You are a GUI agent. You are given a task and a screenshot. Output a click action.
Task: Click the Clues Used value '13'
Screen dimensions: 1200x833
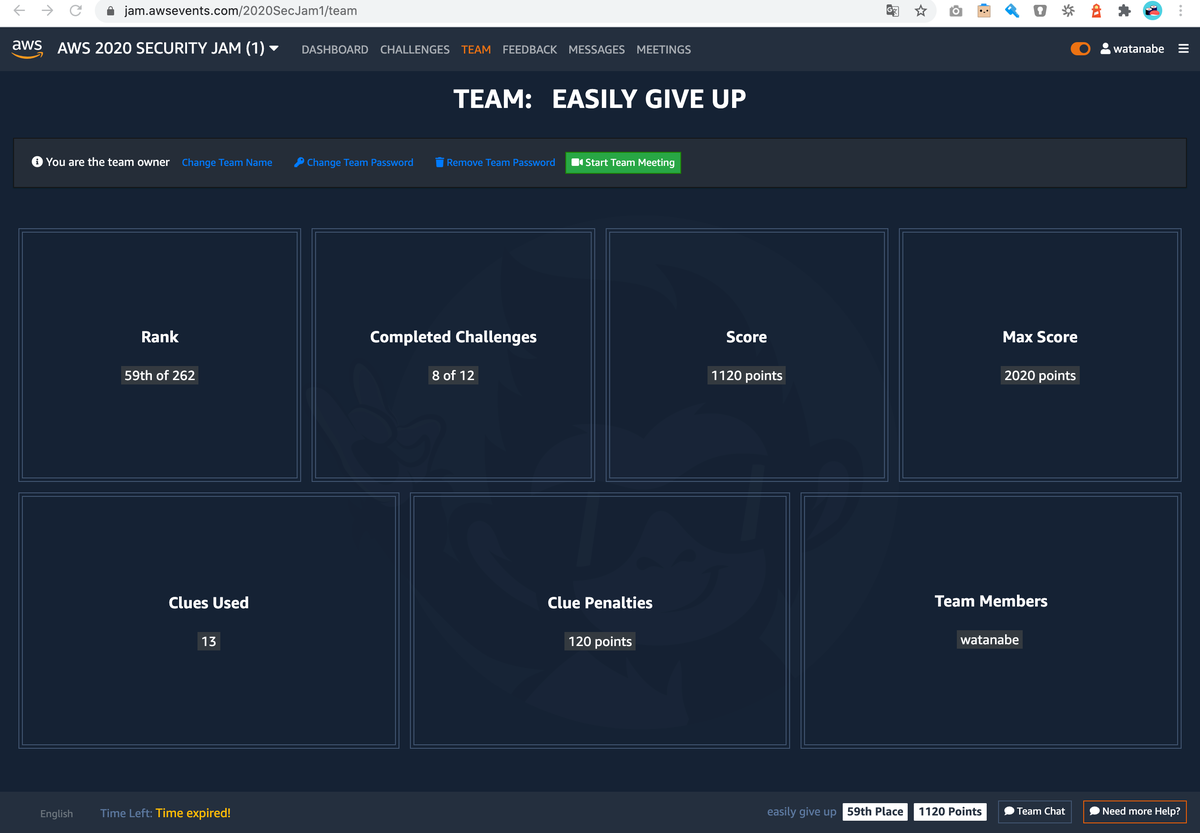[208, 642]
